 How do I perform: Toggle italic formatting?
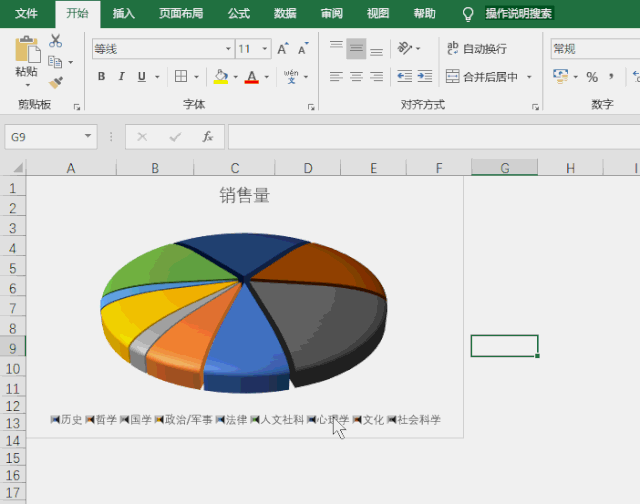click(121, 77)
